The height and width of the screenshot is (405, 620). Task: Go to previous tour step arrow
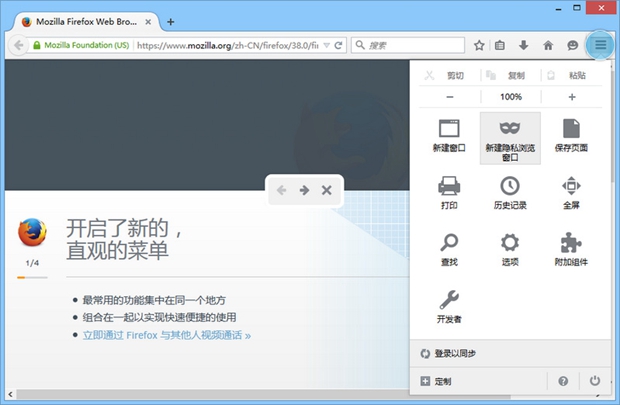[282, 190]
